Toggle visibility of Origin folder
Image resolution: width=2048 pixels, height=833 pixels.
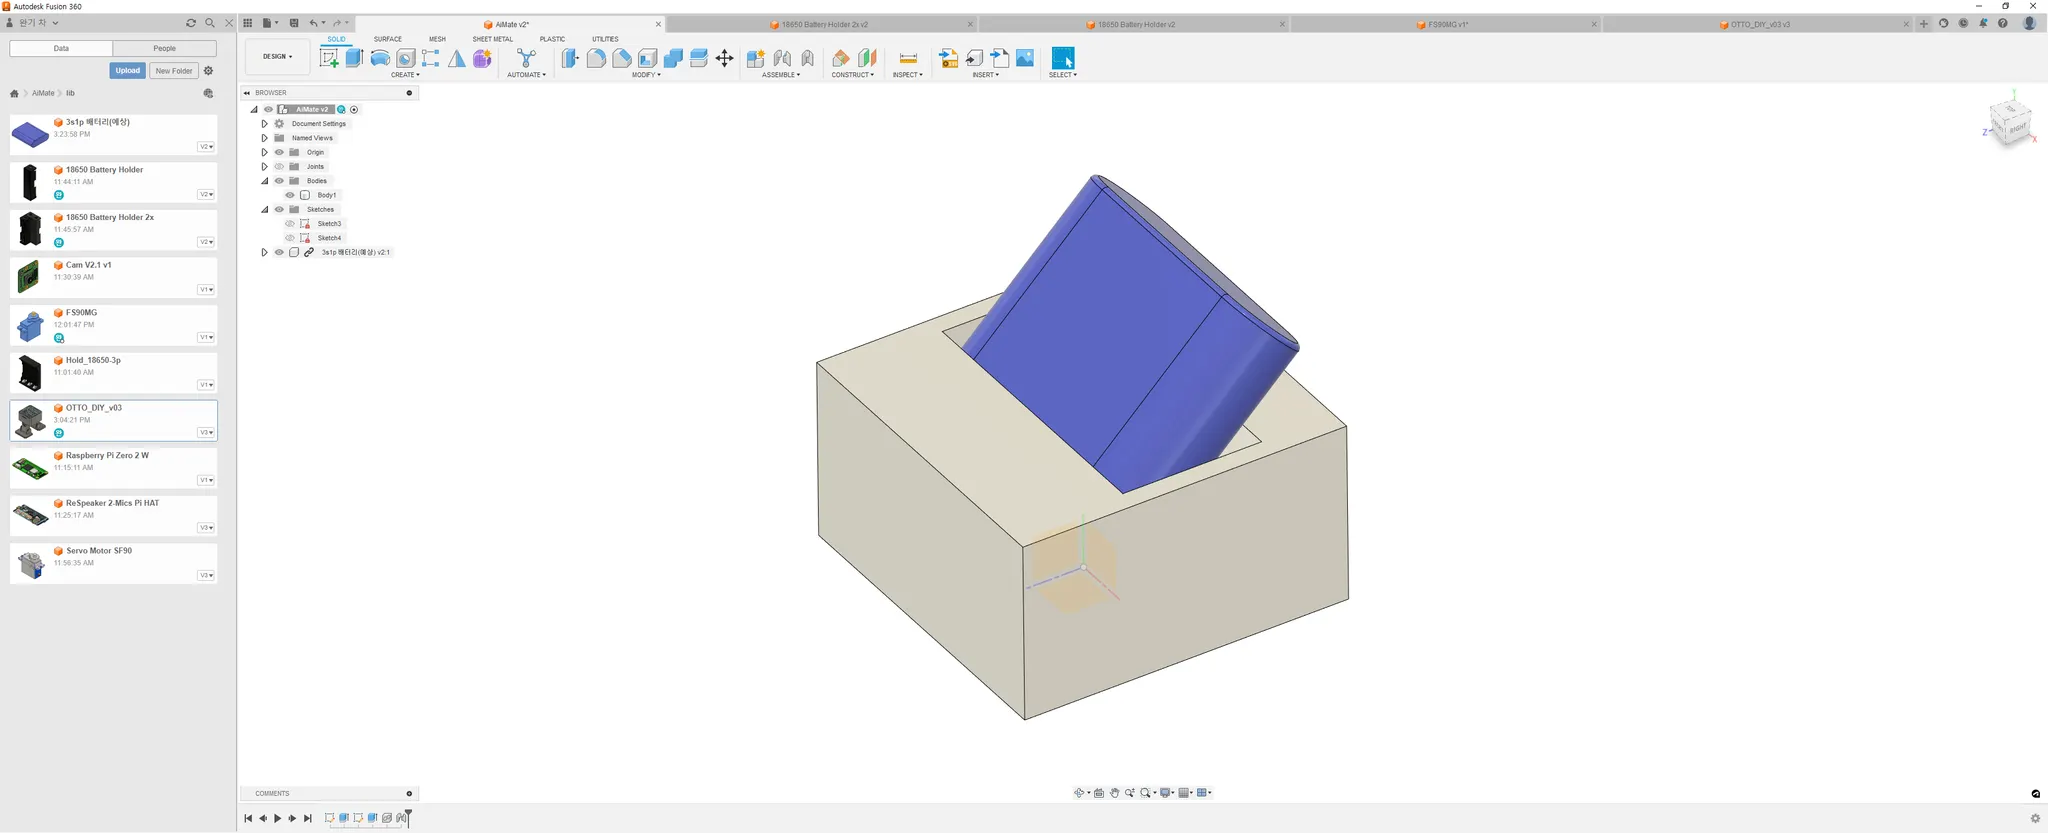click(x=280, y=153)
